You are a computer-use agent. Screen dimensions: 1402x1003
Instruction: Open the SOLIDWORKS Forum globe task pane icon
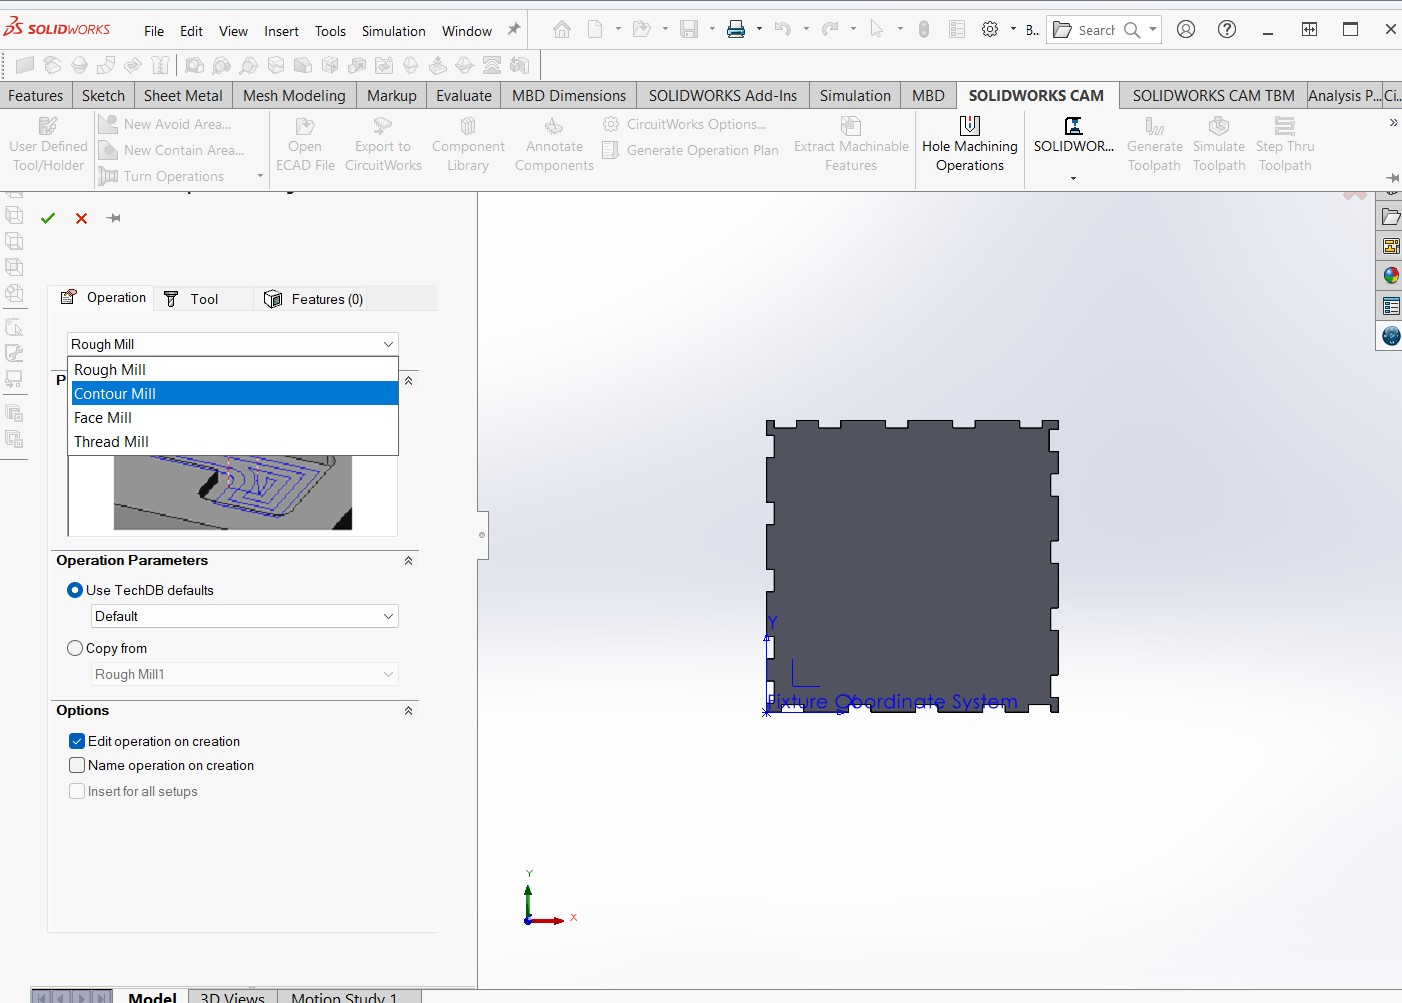tap(1391, 336)
